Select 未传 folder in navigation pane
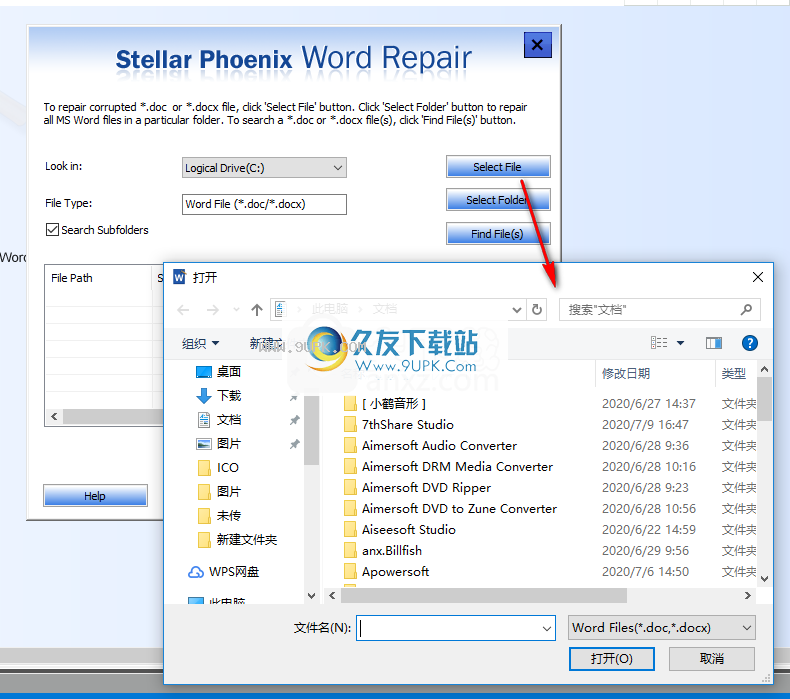Image resolution: width=790 pixels, height=699 pixels. (x=229, y=516)
